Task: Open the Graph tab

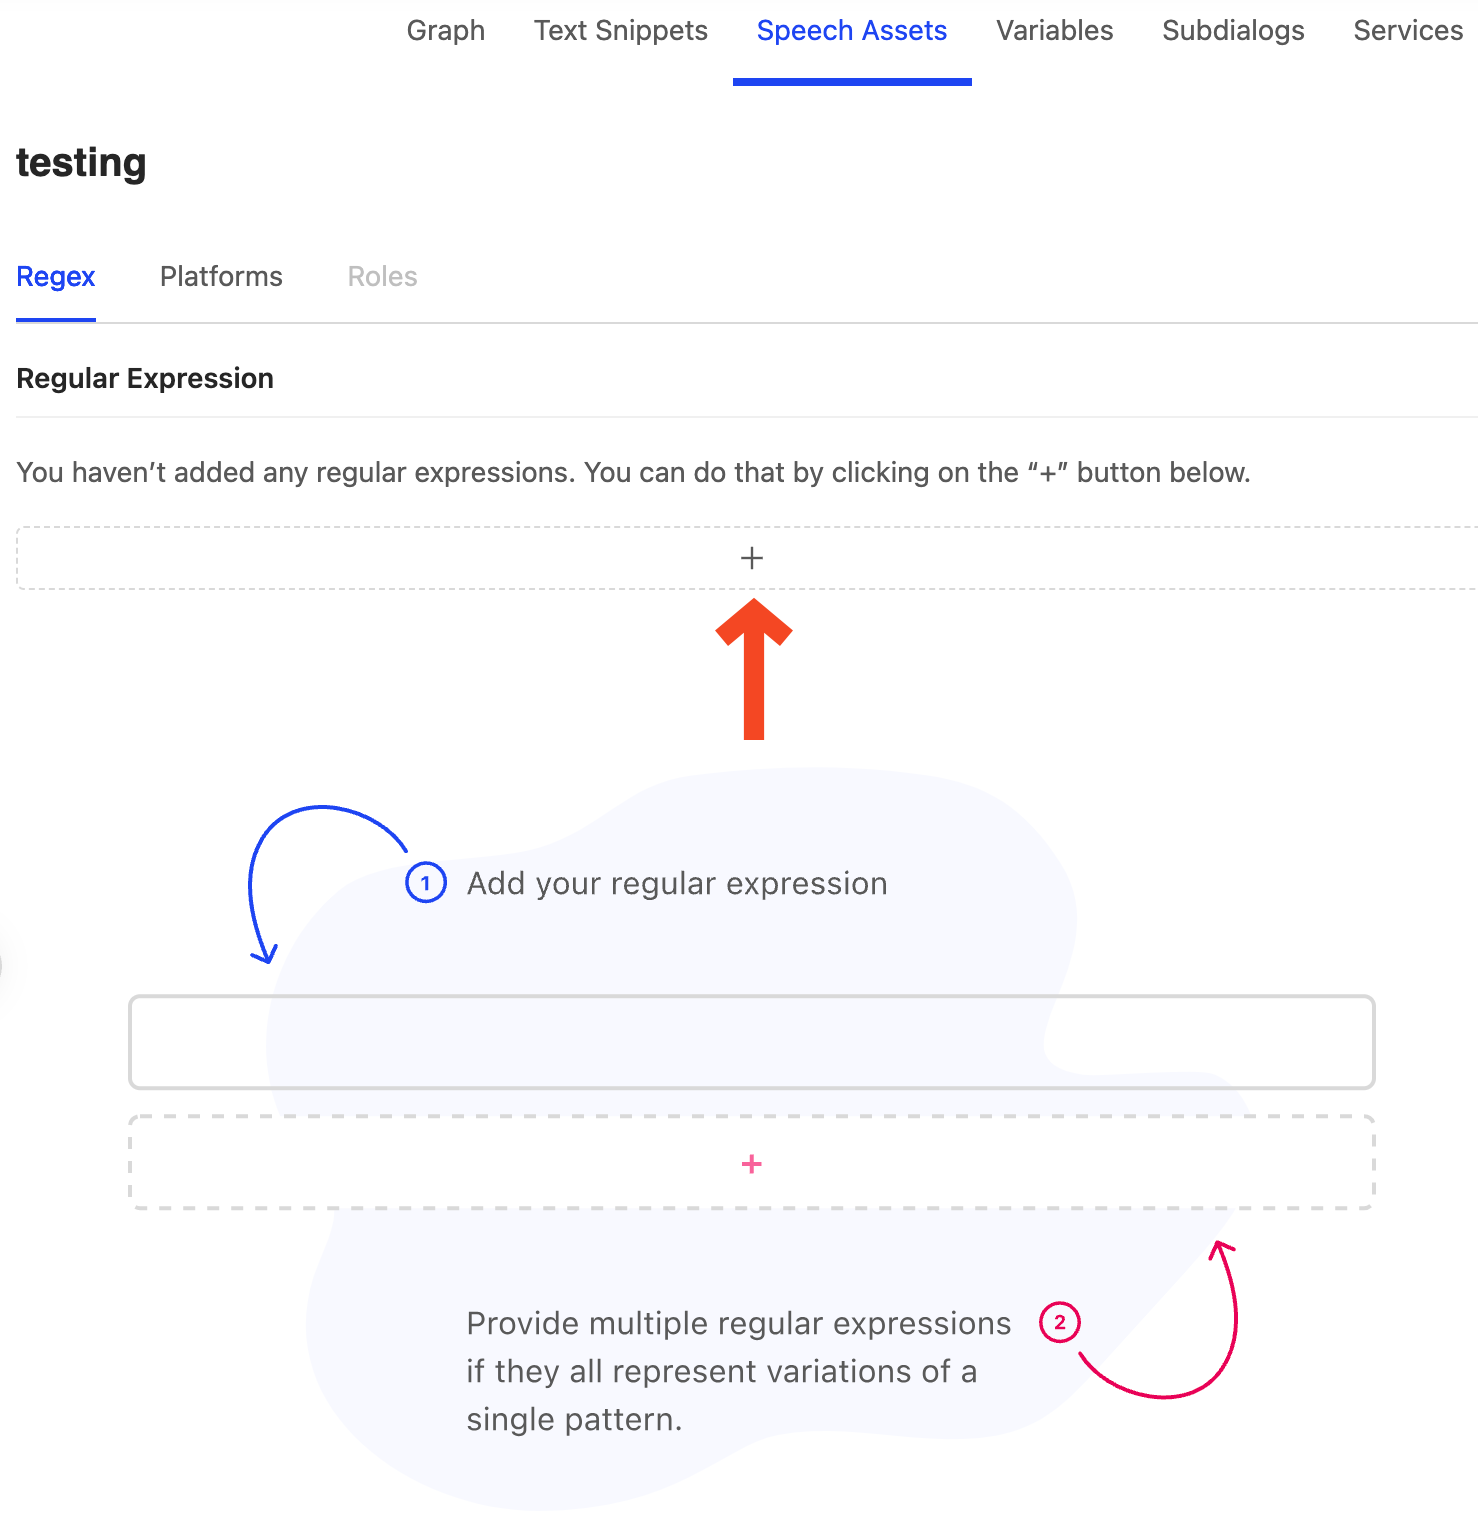Action: [446, 31]
